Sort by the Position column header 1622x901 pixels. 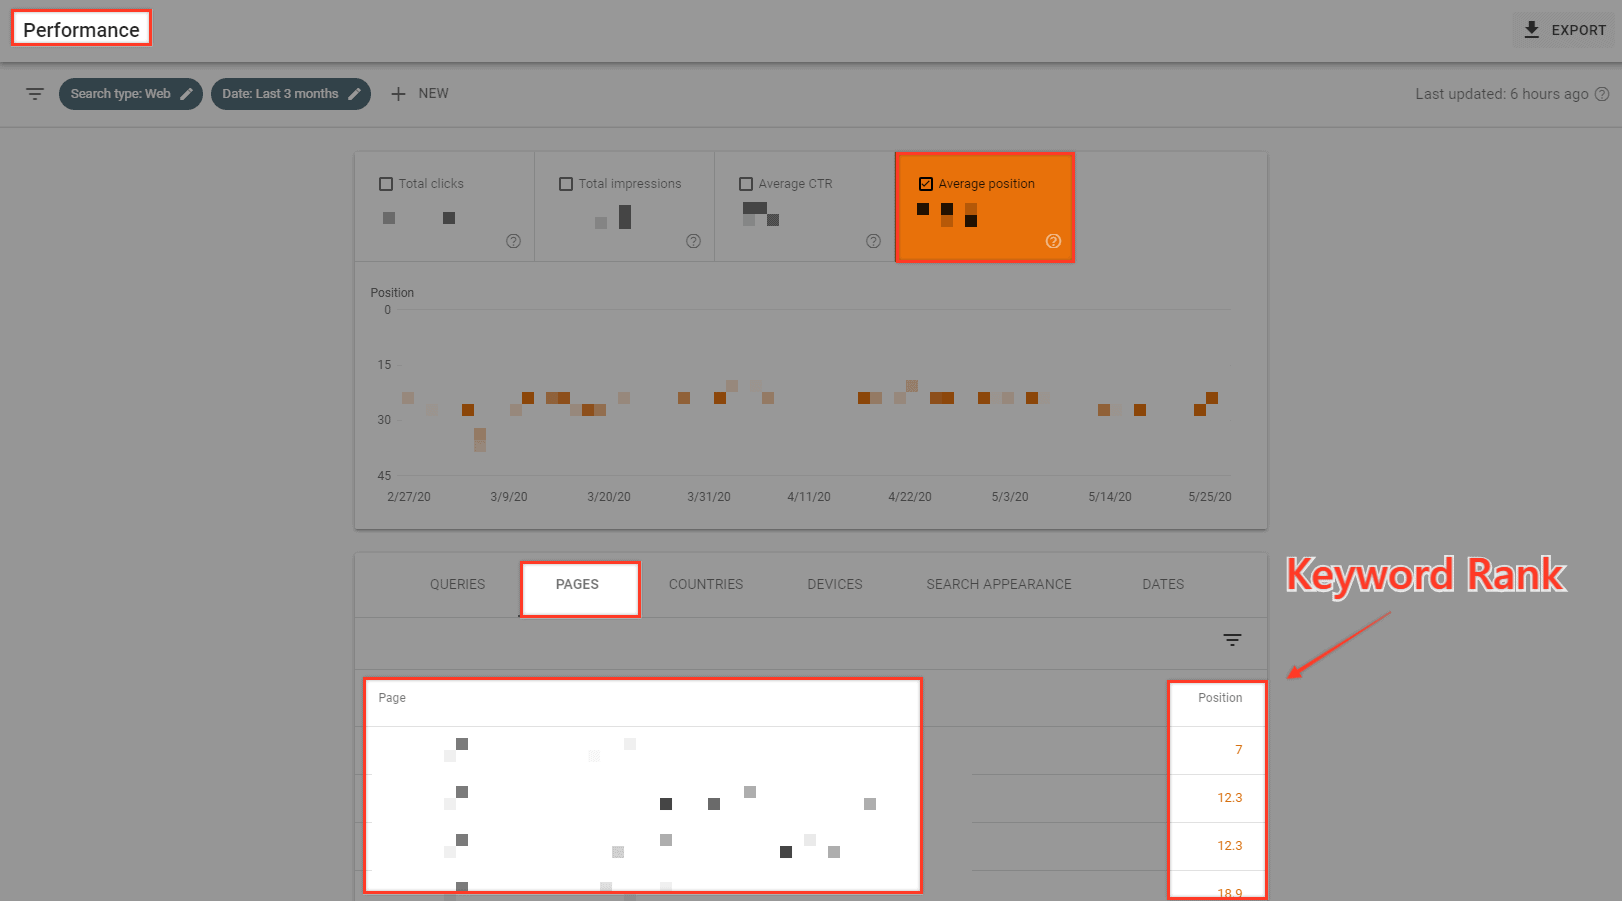[1220, 698]
